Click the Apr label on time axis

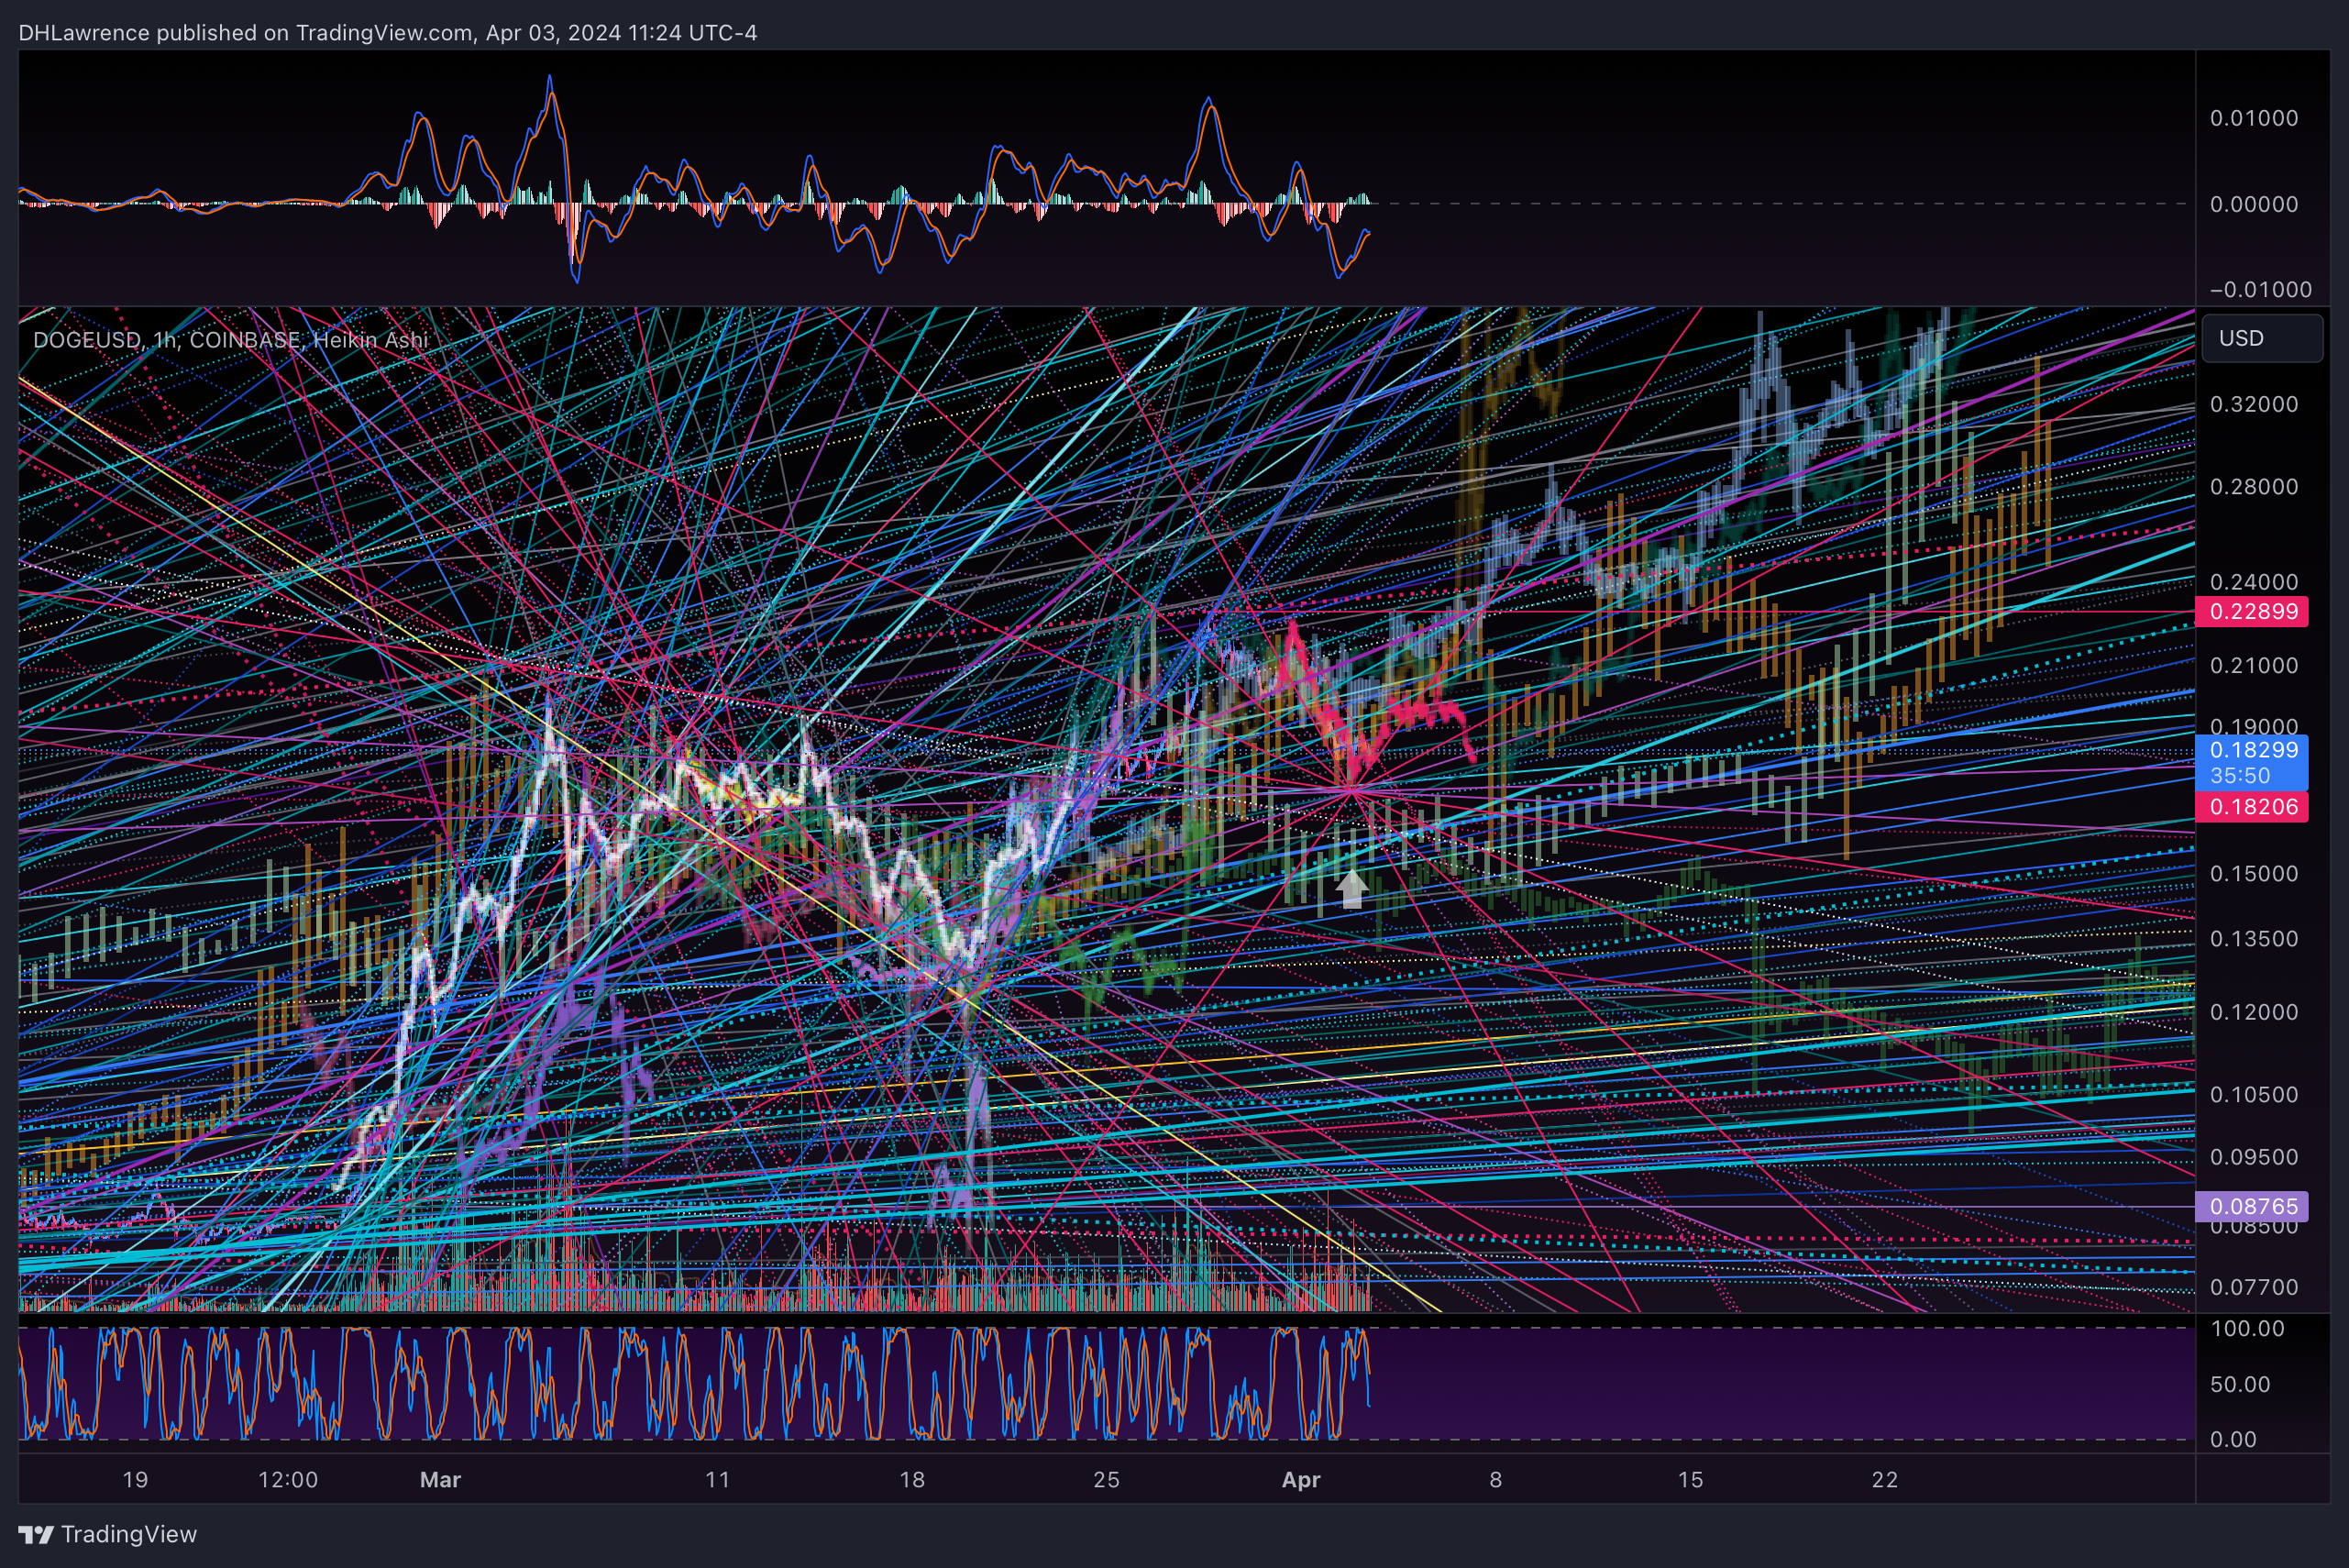(x=1301, y=1480)
